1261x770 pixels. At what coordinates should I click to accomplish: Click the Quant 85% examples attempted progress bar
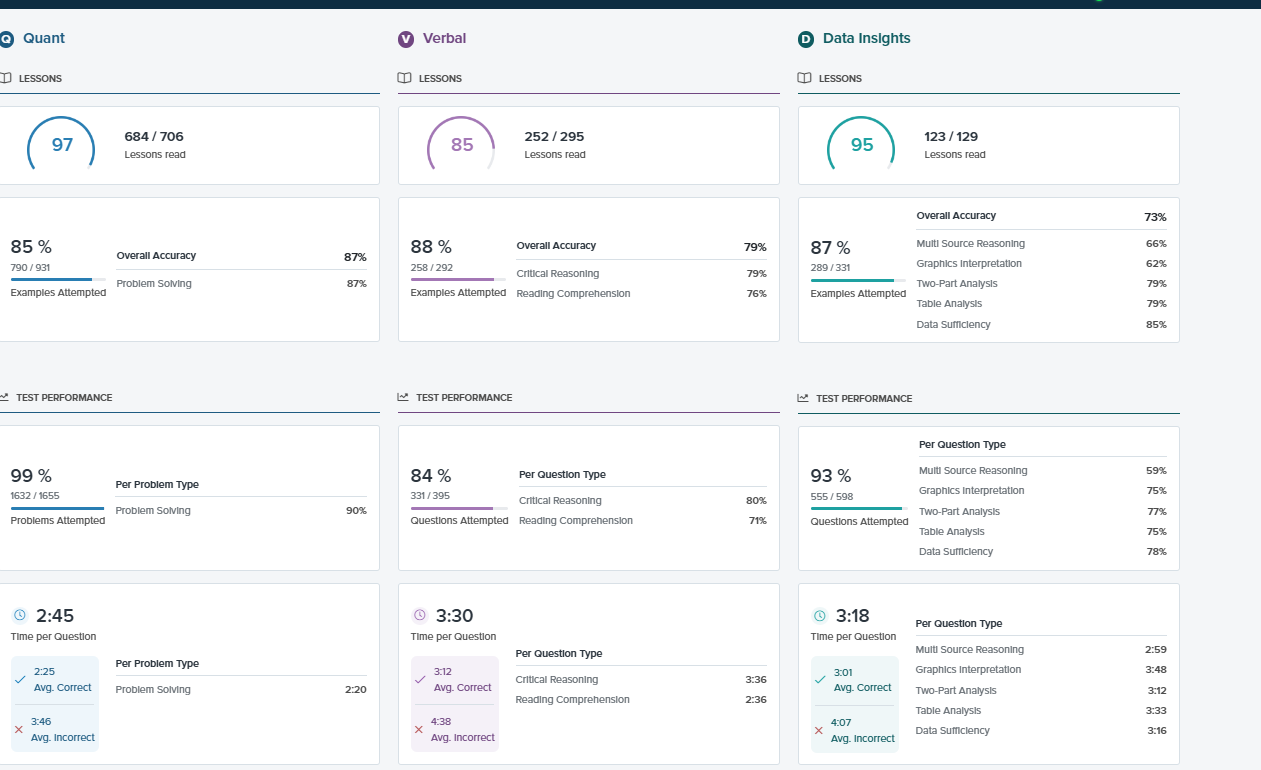58,280
